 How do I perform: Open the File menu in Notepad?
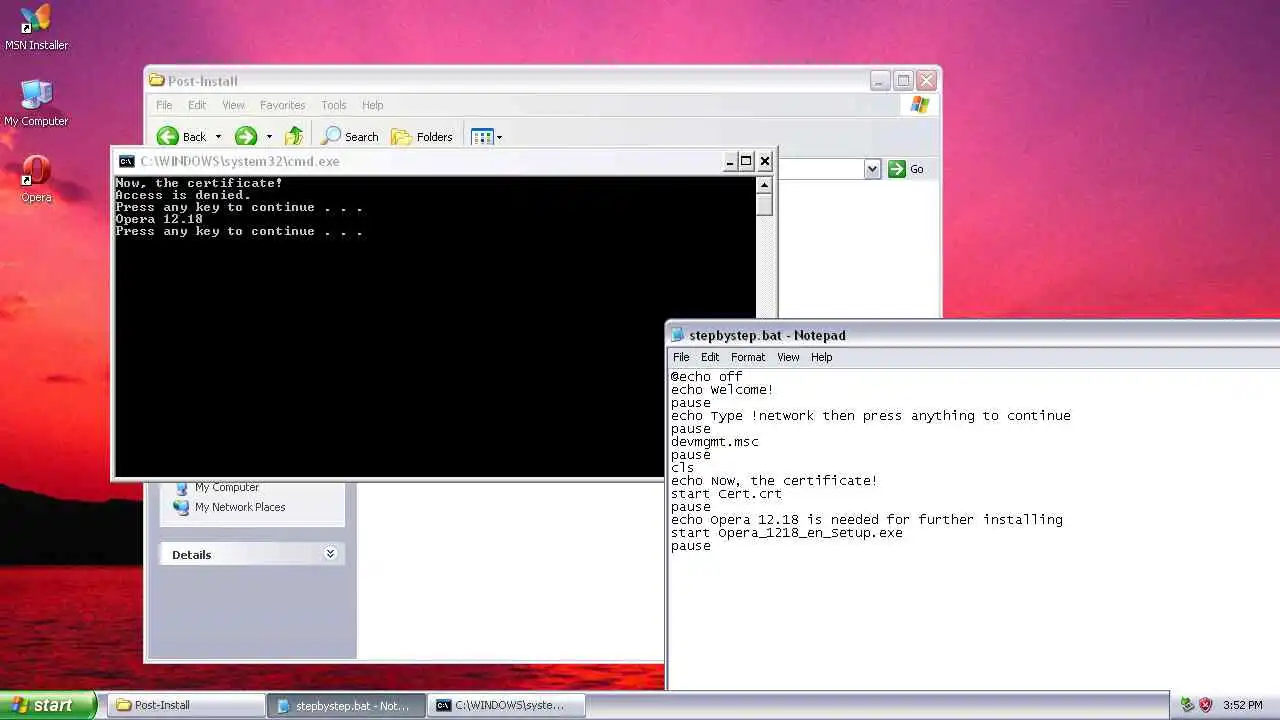[681, 357]
